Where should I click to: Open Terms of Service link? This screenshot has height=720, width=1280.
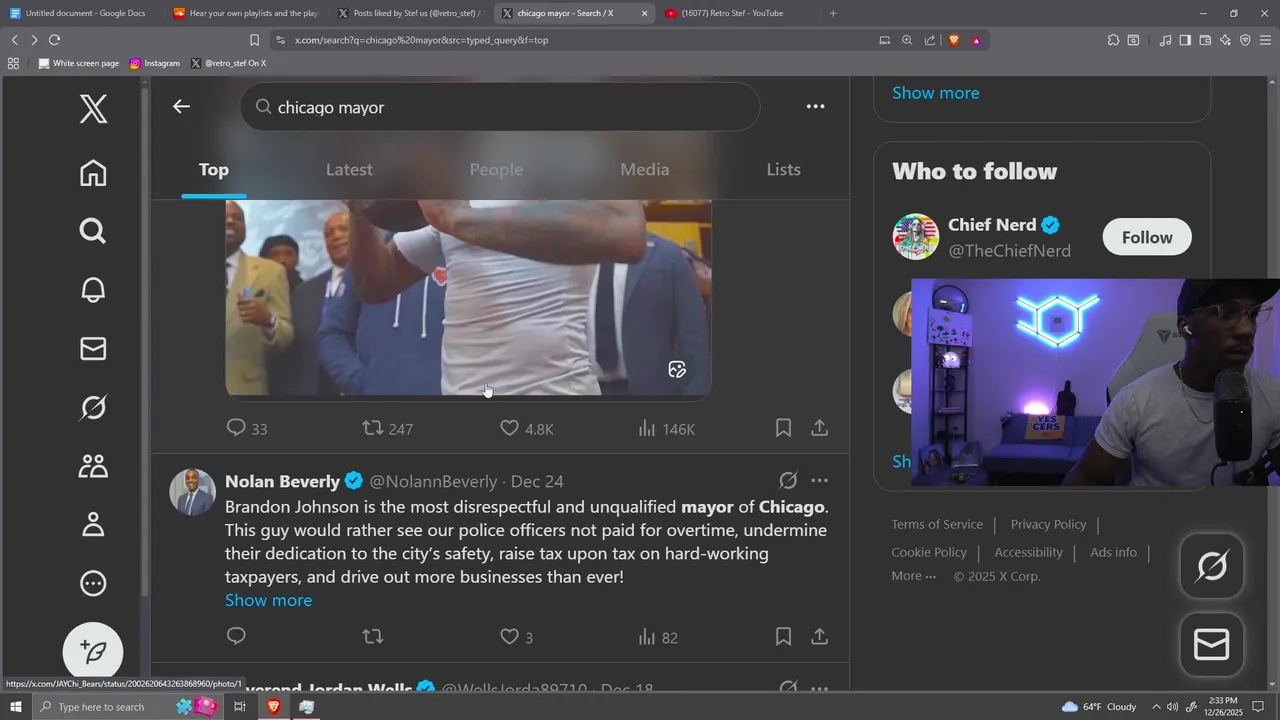[x=937, y=524]
